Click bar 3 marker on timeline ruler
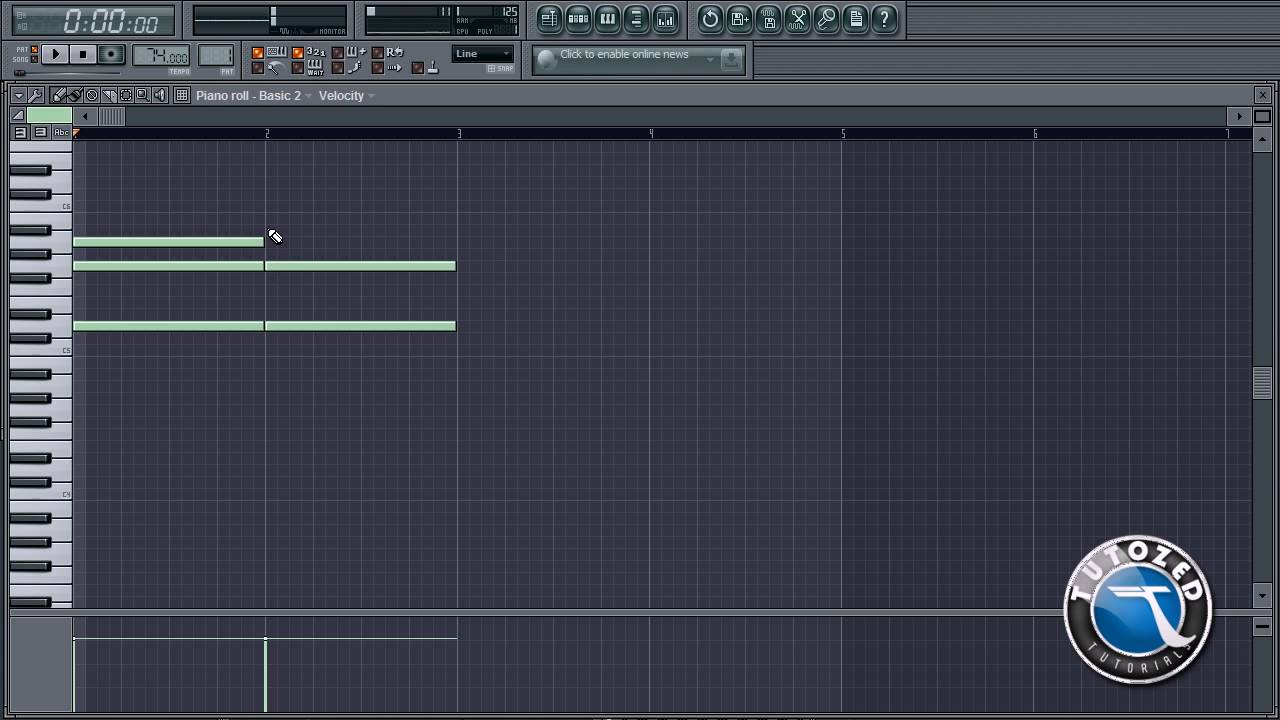Viewport: 1280px width, 720px height. pos(459,133)
